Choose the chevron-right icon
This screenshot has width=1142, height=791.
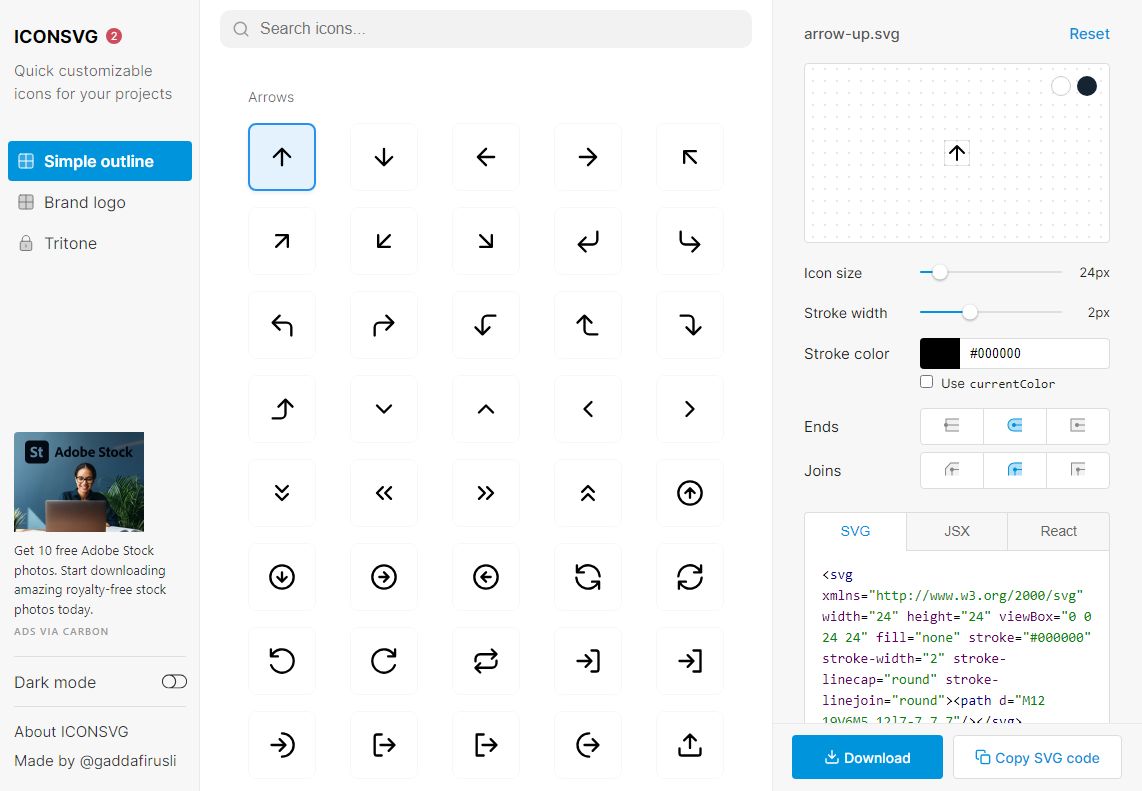coord(690,409)
